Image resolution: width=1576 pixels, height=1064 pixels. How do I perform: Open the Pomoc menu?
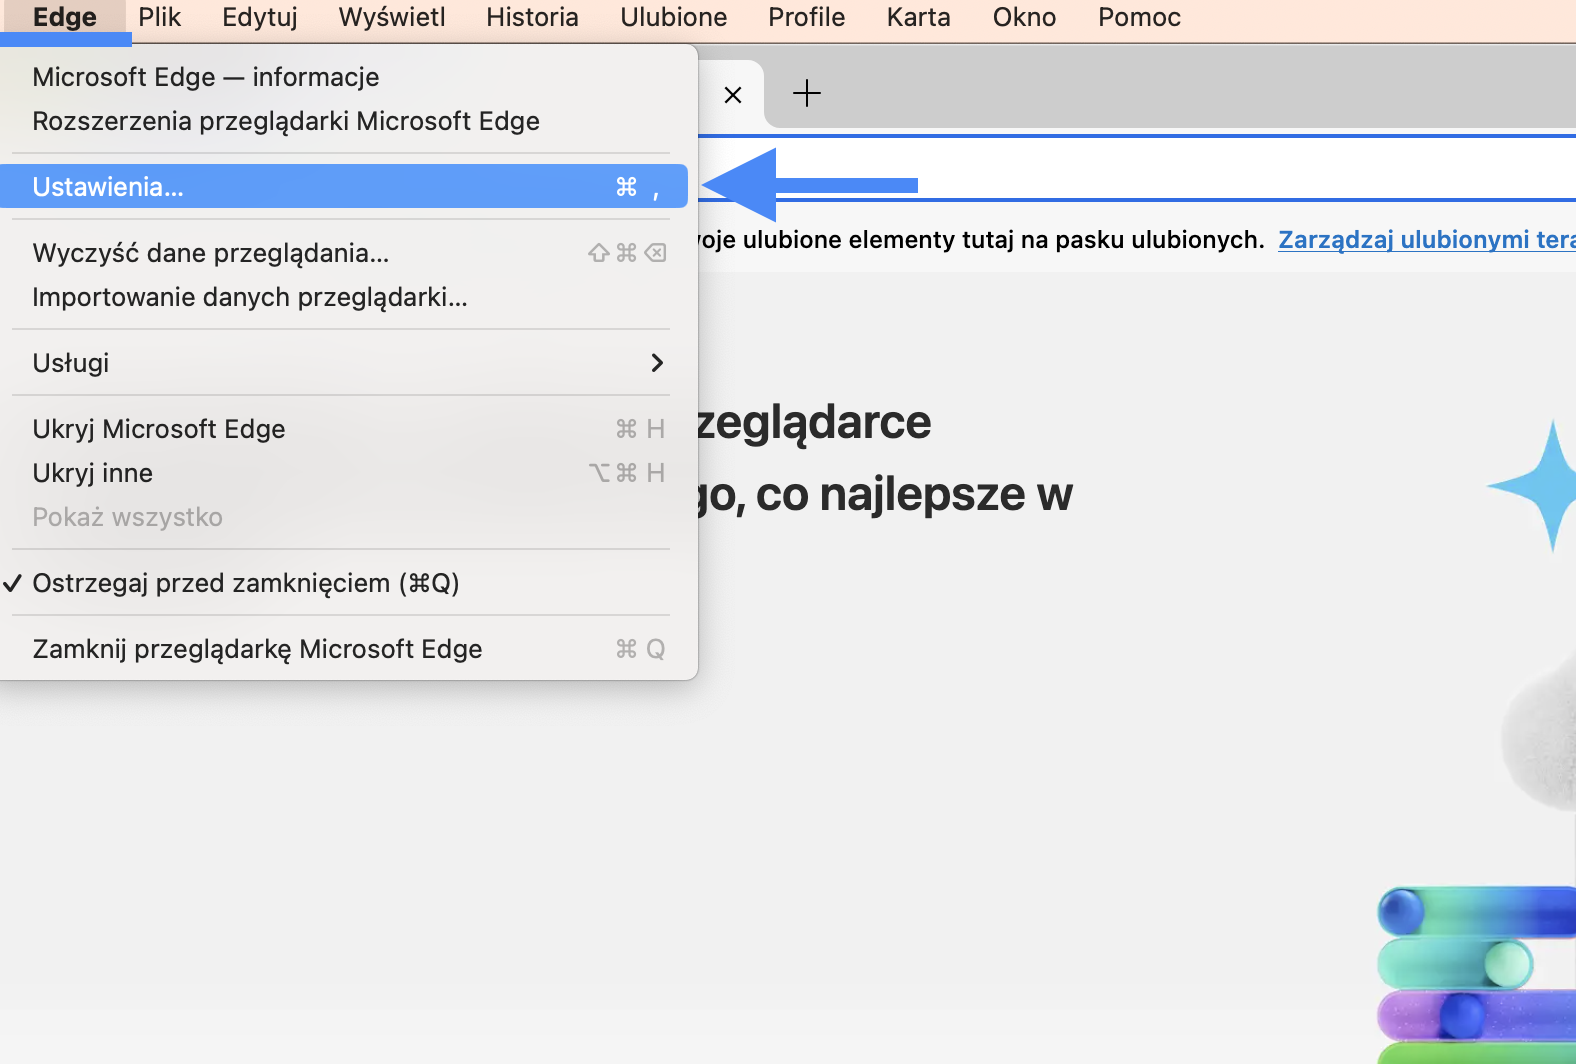(x=1140, y=18)
